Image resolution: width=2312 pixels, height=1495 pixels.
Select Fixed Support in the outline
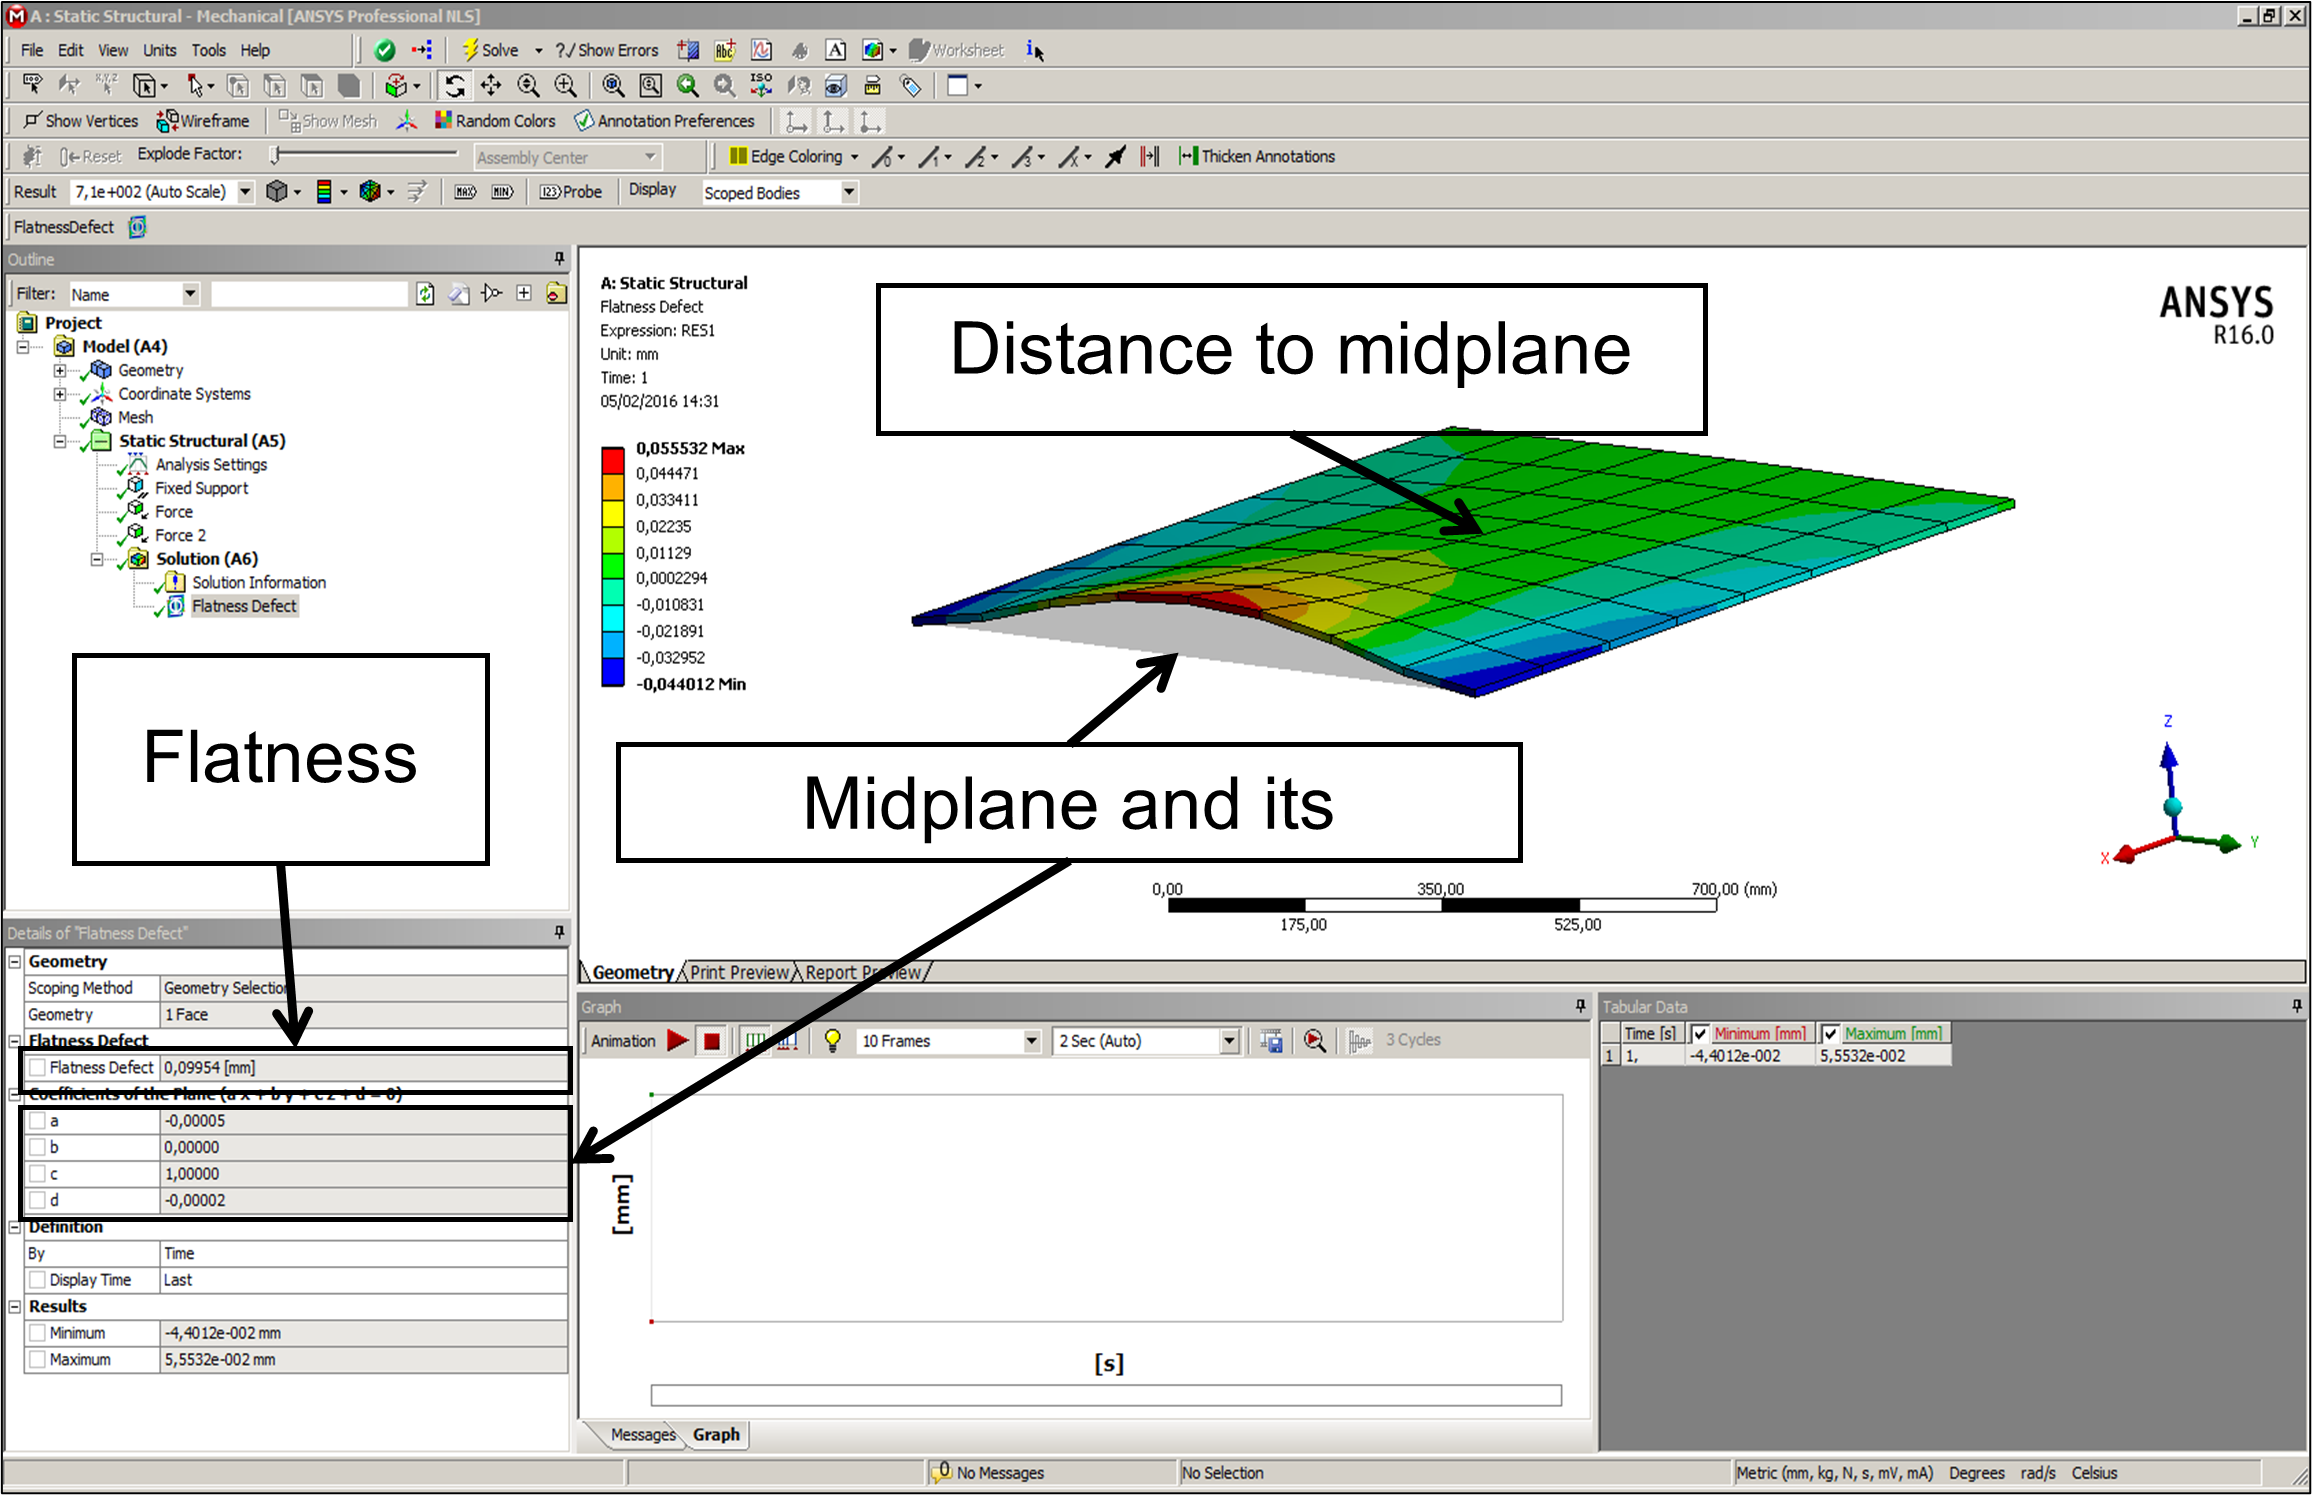(201, 488)
